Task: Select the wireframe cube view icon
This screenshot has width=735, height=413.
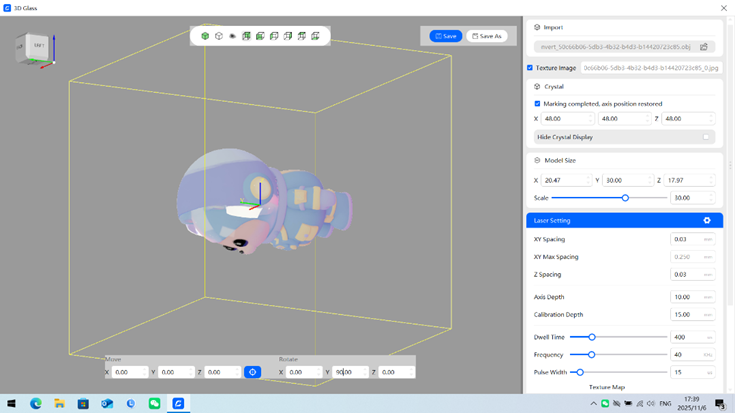Action: 219,36
